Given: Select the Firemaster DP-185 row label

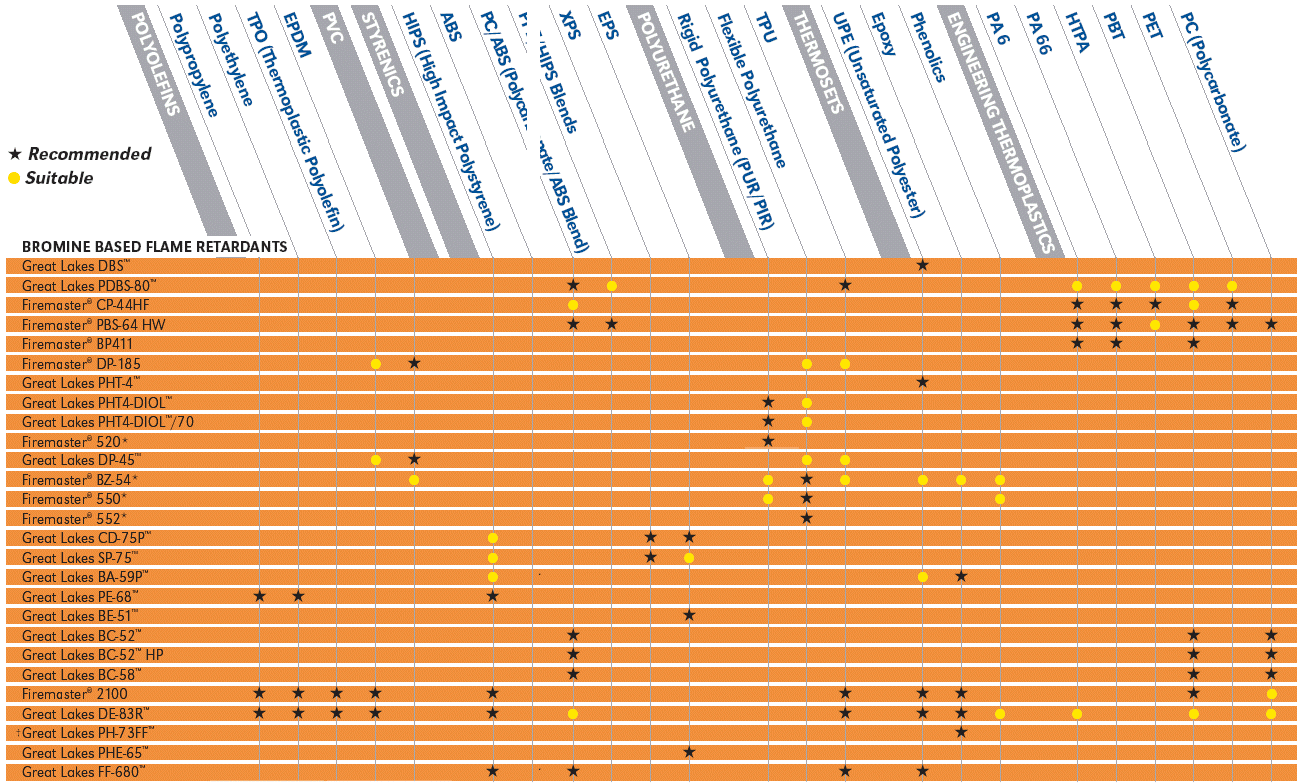Looking at the screenshot, I should pos(81,364).
